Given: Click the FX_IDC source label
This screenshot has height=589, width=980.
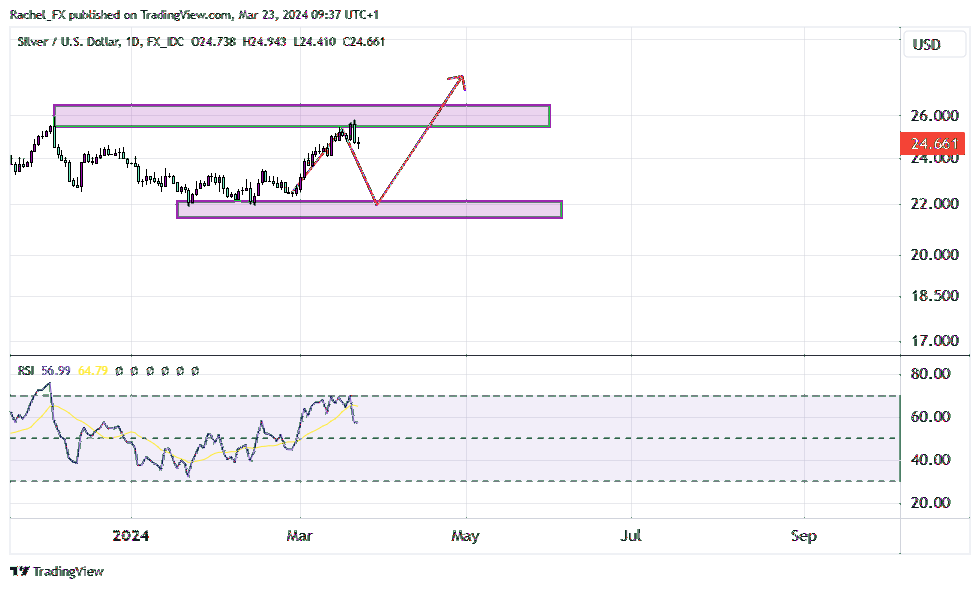Looking at the screenshot, I should [x=165, y=42].
